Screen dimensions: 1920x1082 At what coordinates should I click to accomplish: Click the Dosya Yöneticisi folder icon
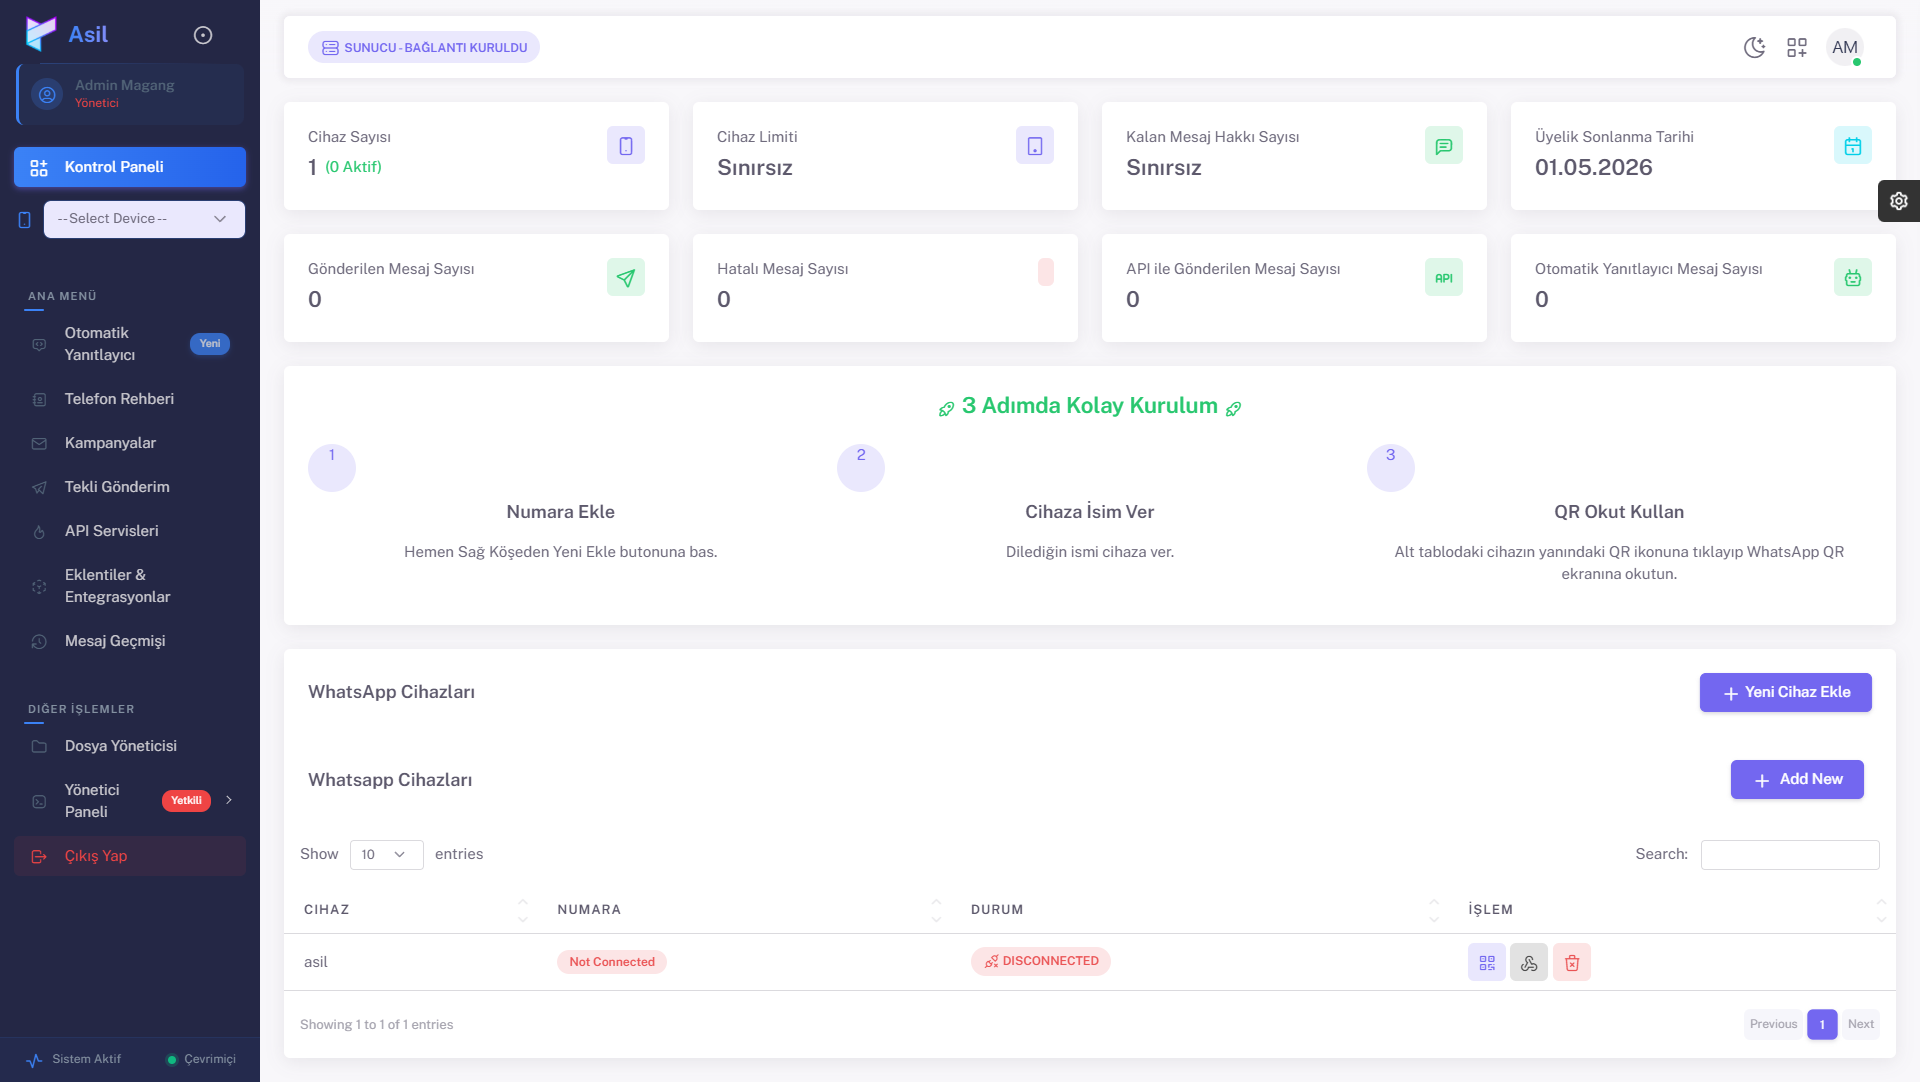39,747
